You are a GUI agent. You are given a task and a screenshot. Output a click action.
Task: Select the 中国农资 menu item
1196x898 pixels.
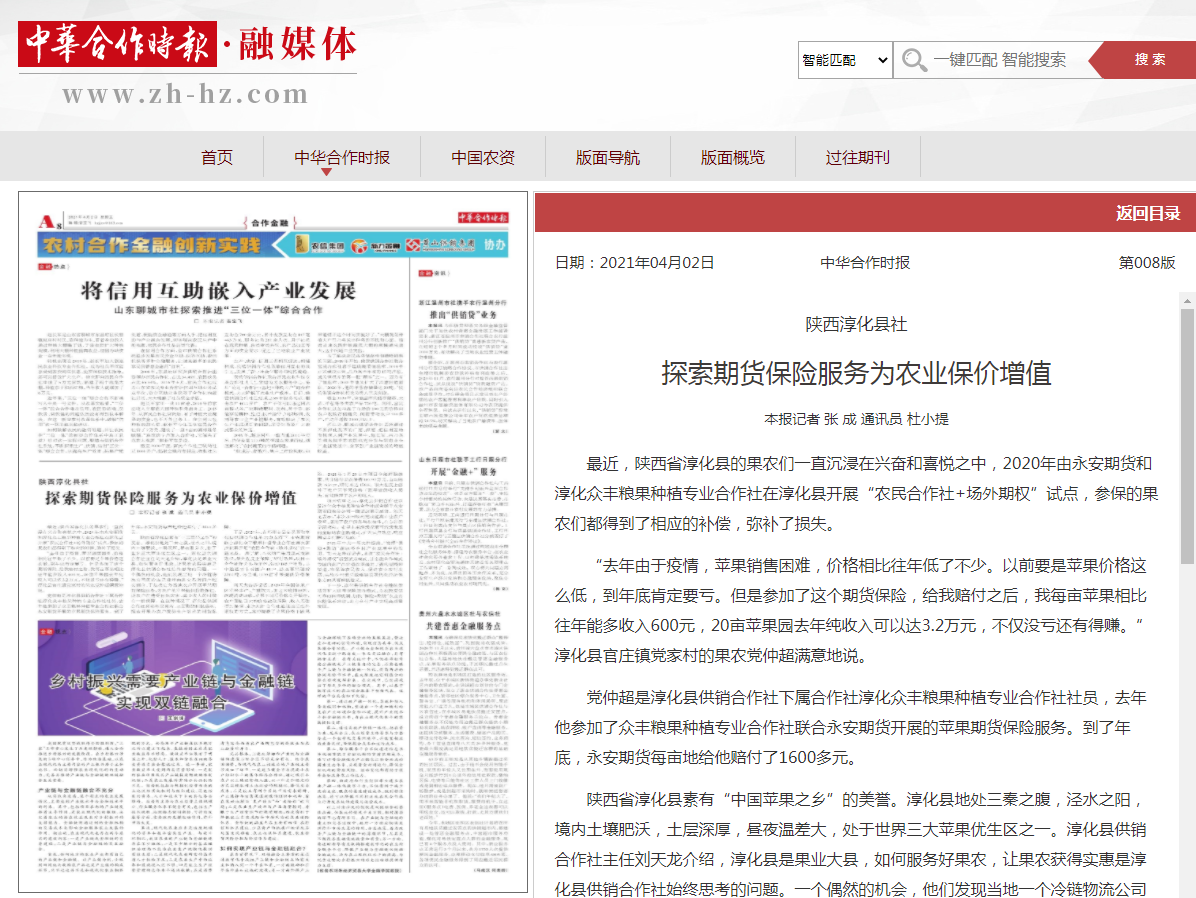tap(483, 157)
